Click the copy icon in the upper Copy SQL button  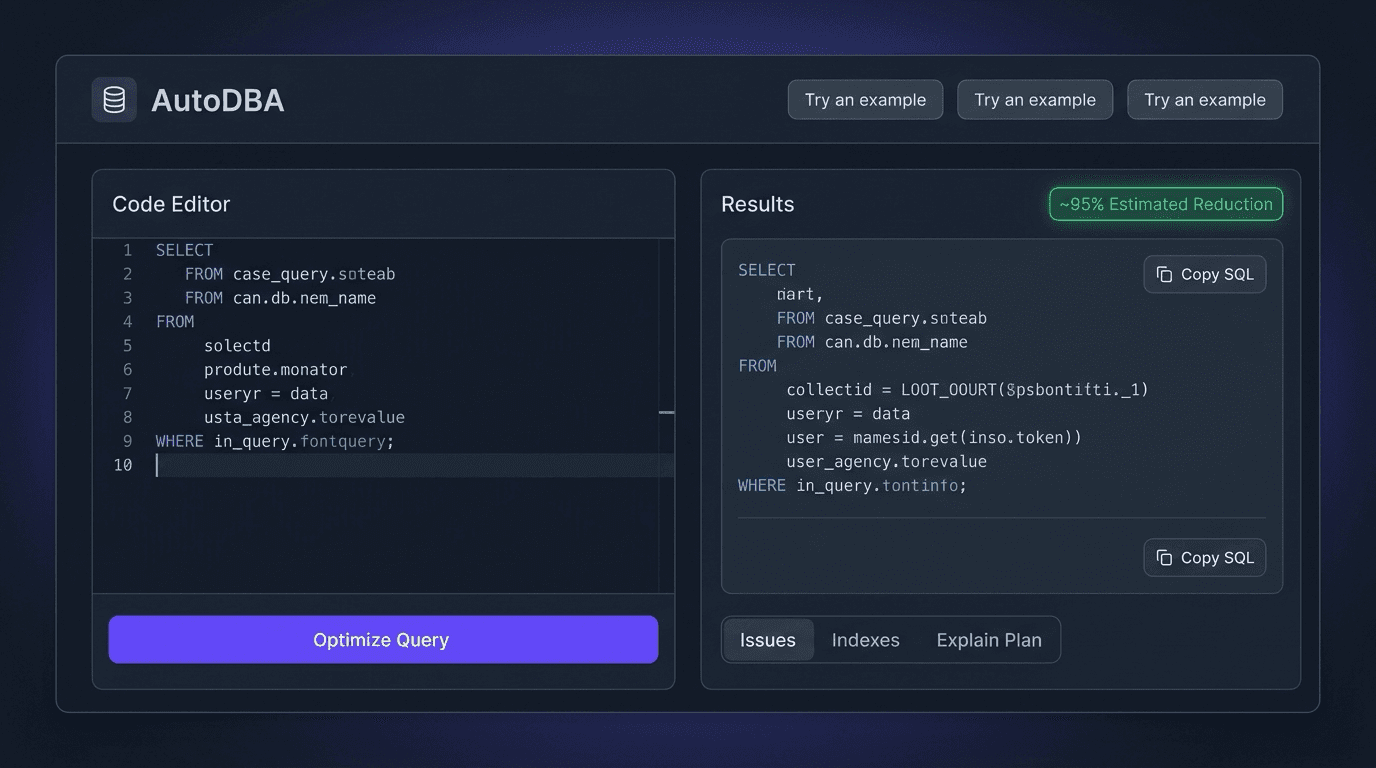click(x=1164, y=274)
